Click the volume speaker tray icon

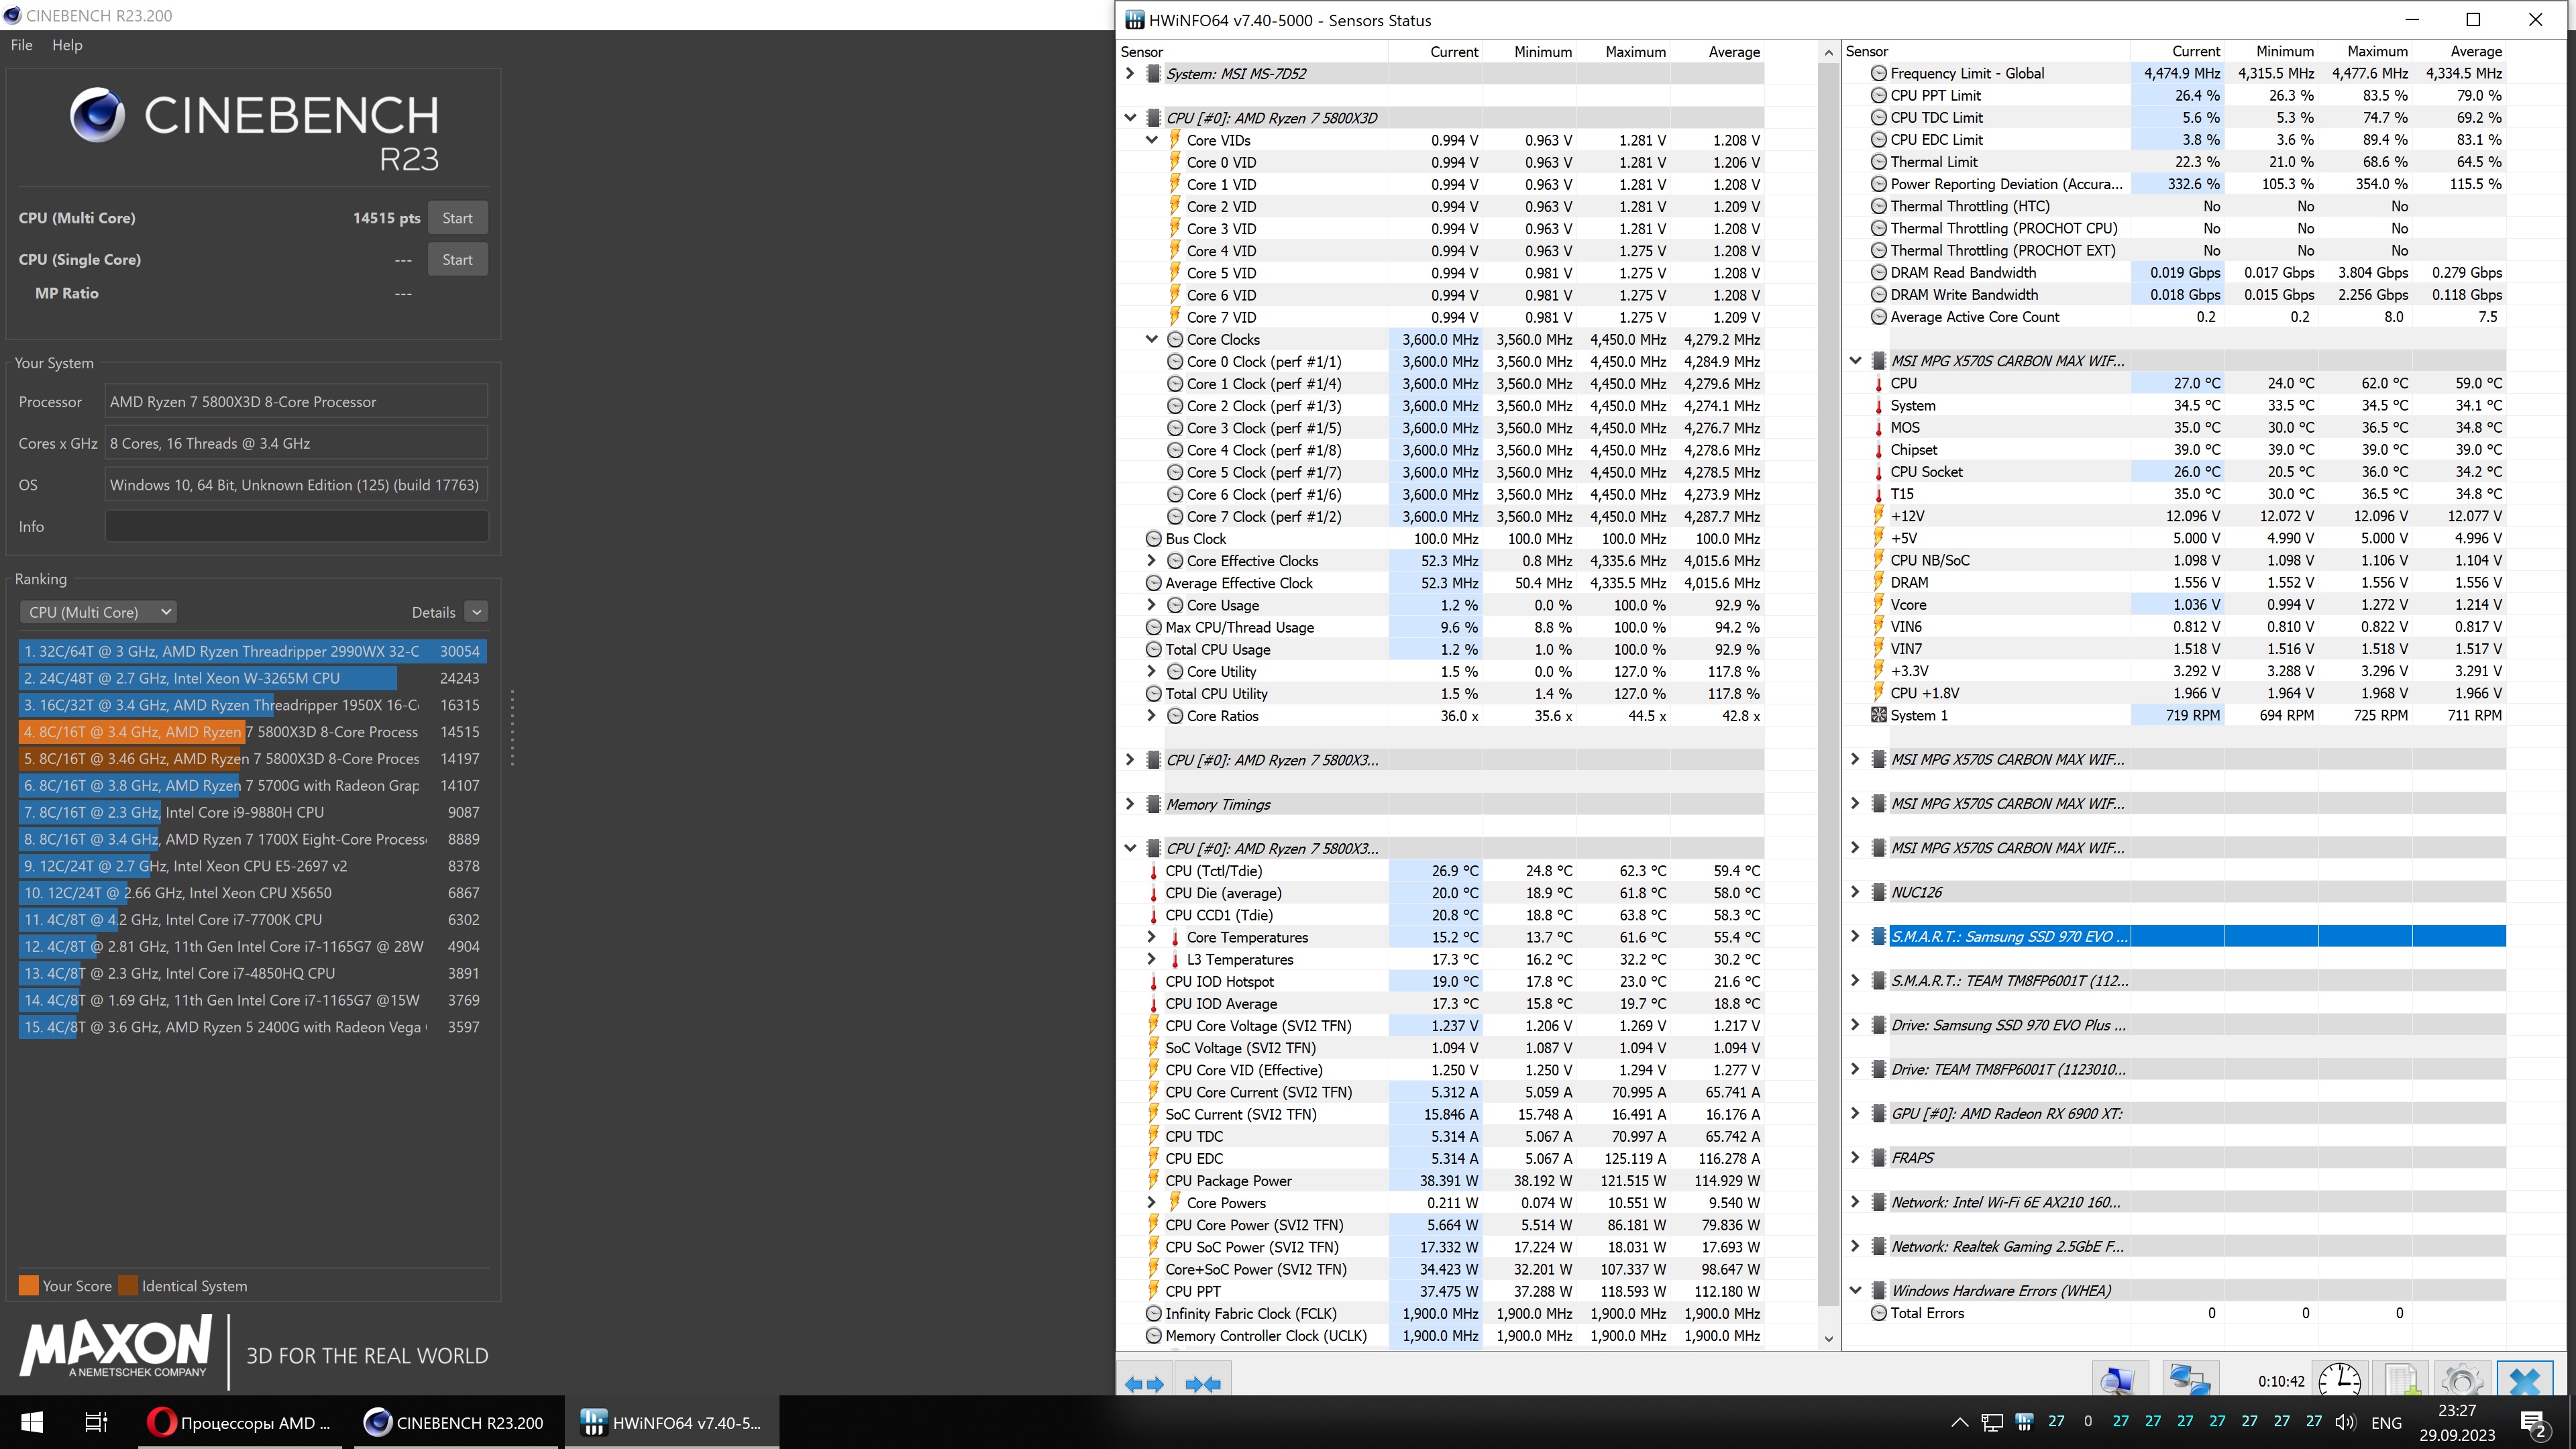click(x=2344, y=1422)
